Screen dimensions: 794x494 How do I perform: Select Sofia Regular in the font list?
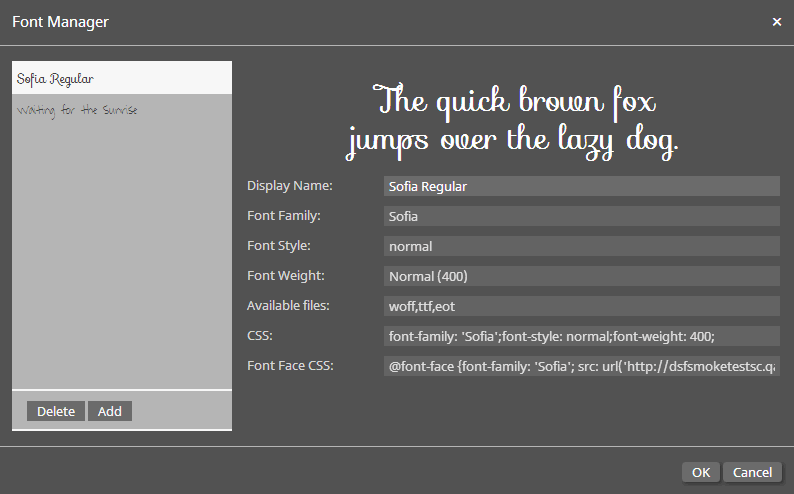tap(120, 78)
